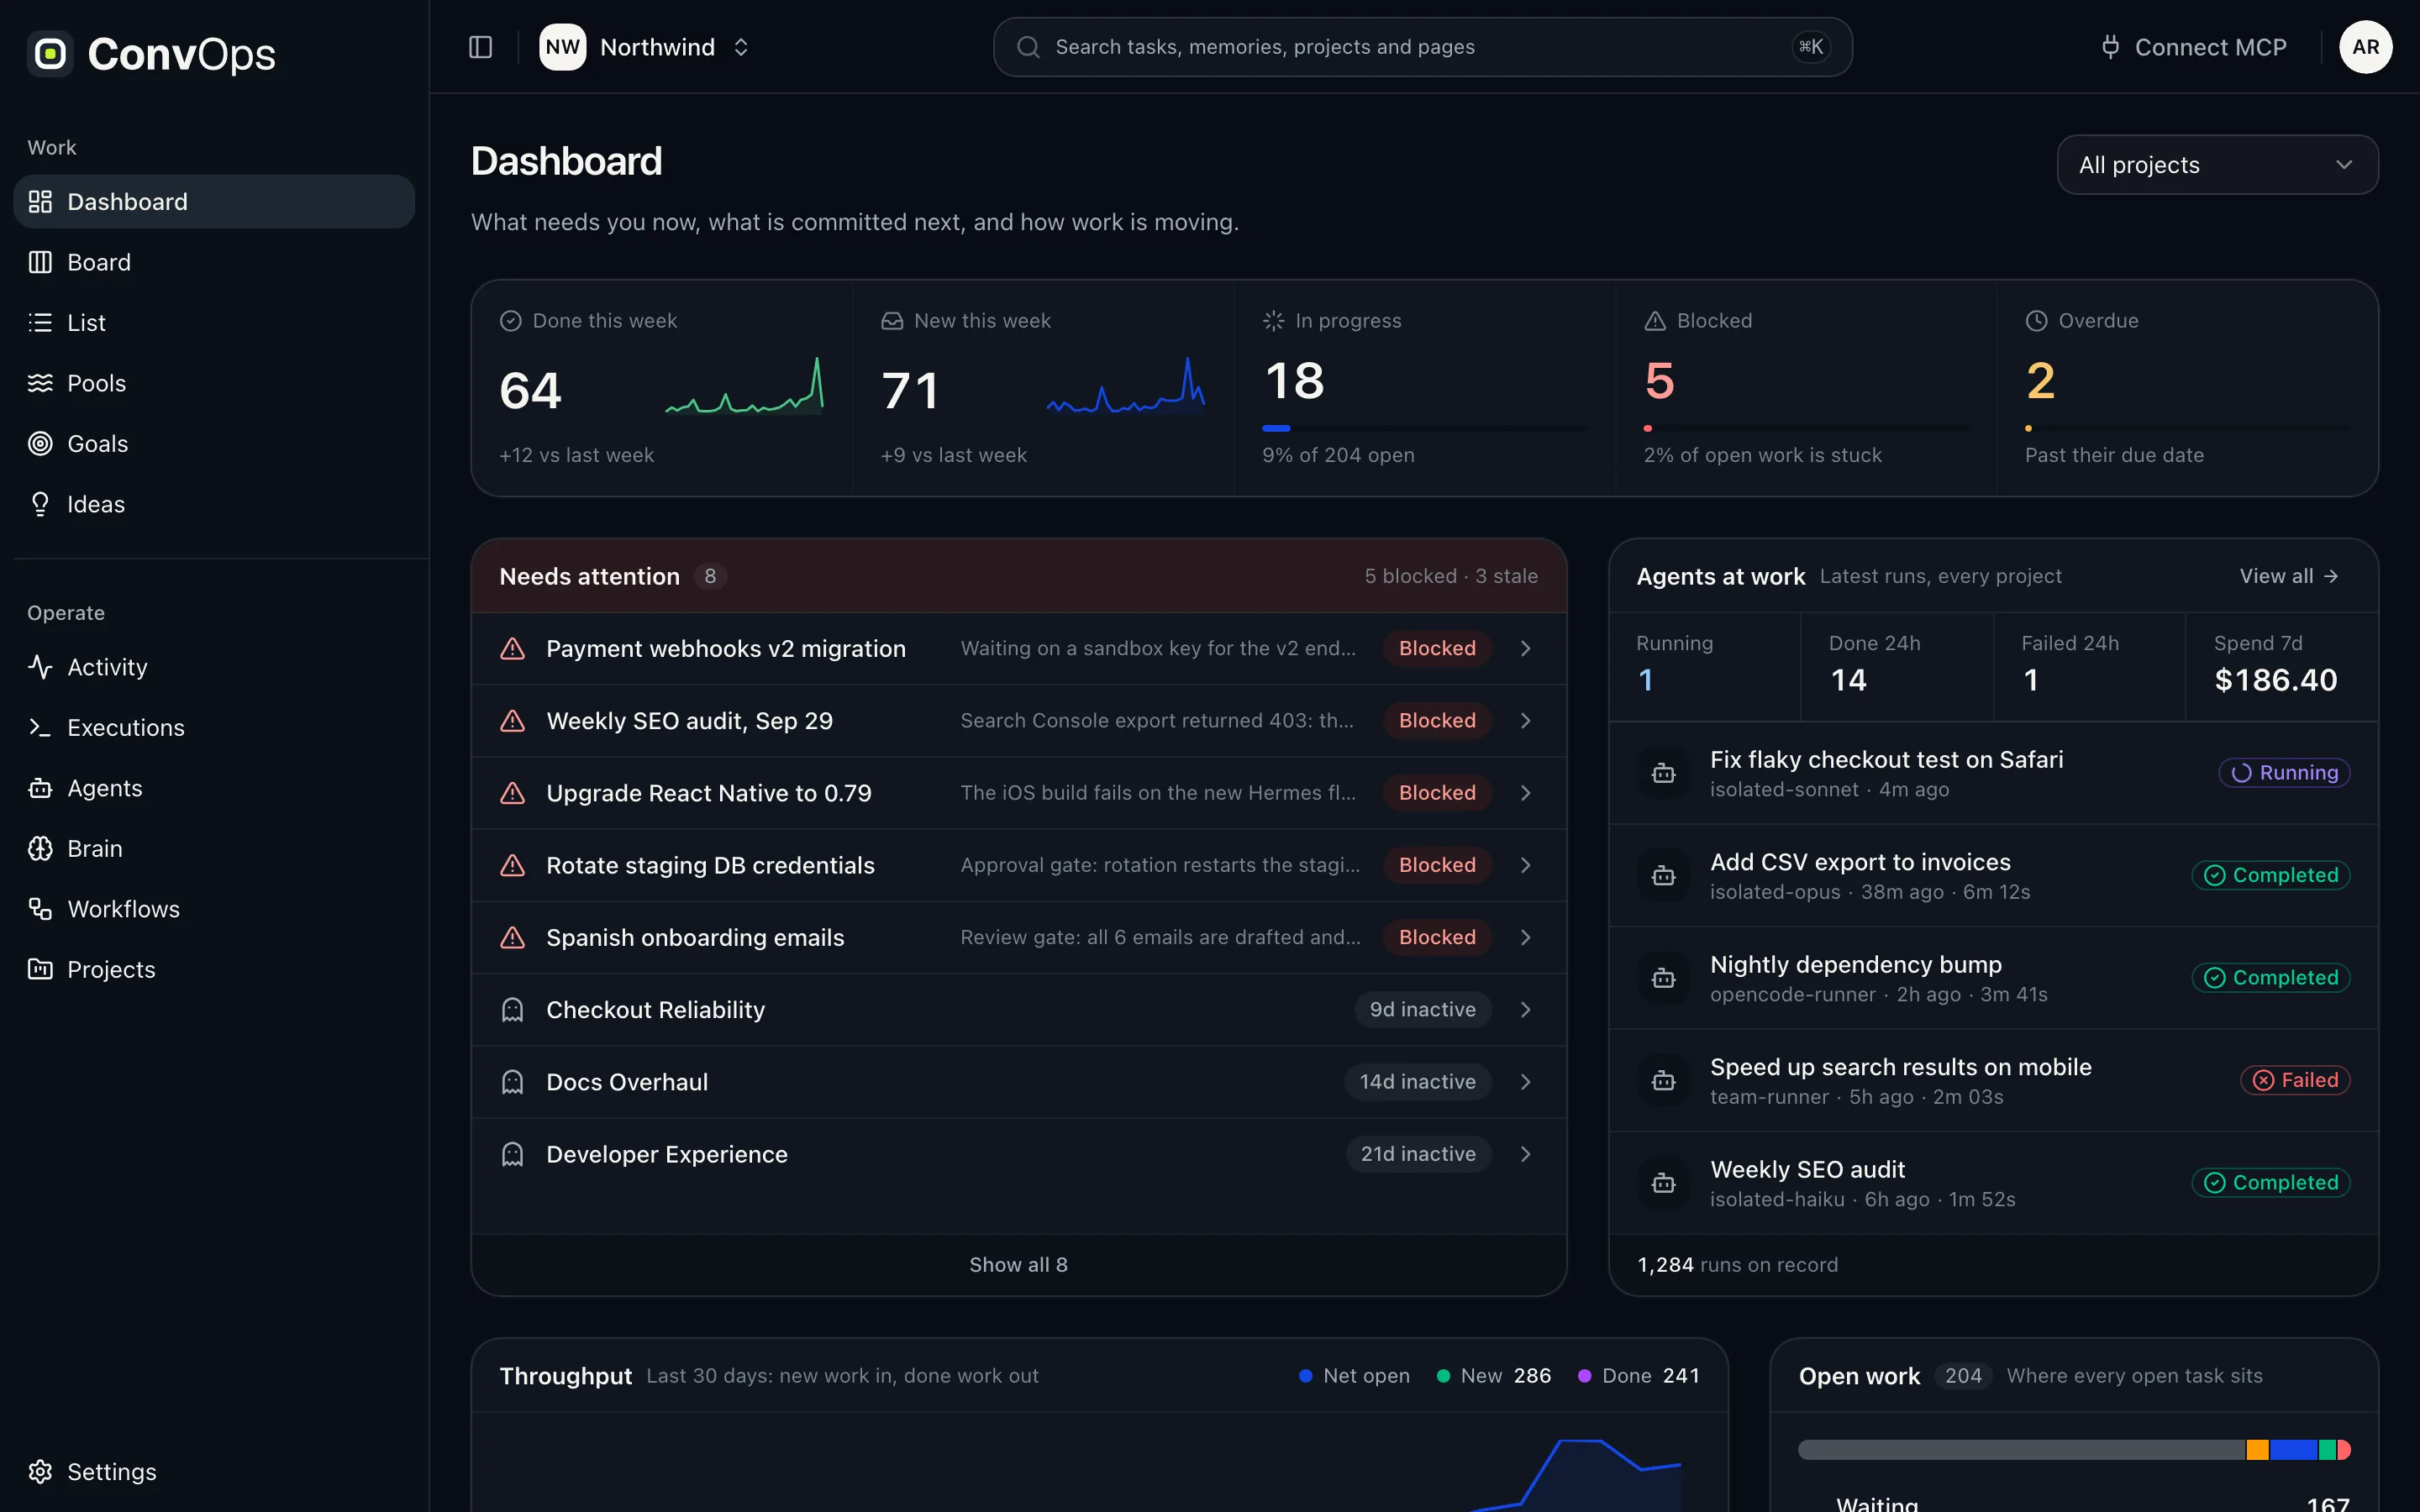The width and height of the screenshot is (2420, 1512).
Task: Click the New this week inbox icon
Action: click(x=892, y=321)
